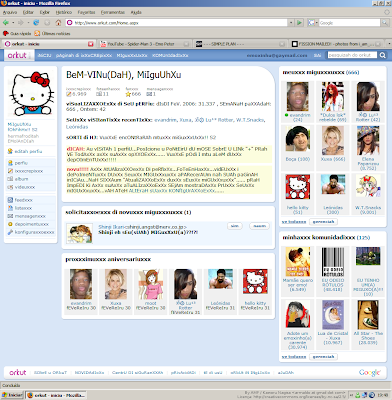Viewport: 392px width, 400px height.
Task: Open the Back button history dropdown arrow
Action: coord(13,23)
